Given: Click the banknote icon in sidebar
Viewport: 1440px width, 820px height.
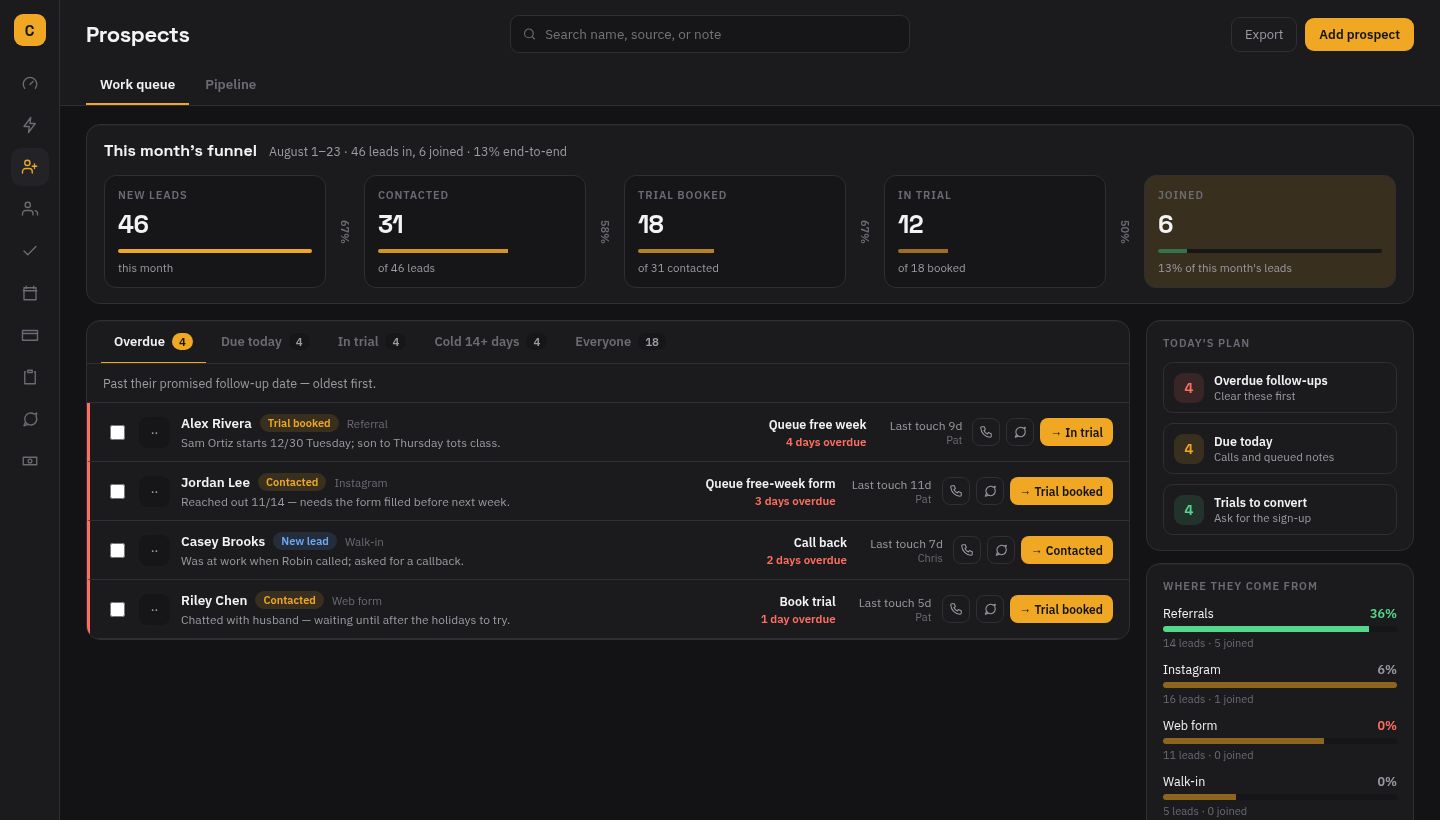Looking at the screenshot, I should (x=30, y=461).
